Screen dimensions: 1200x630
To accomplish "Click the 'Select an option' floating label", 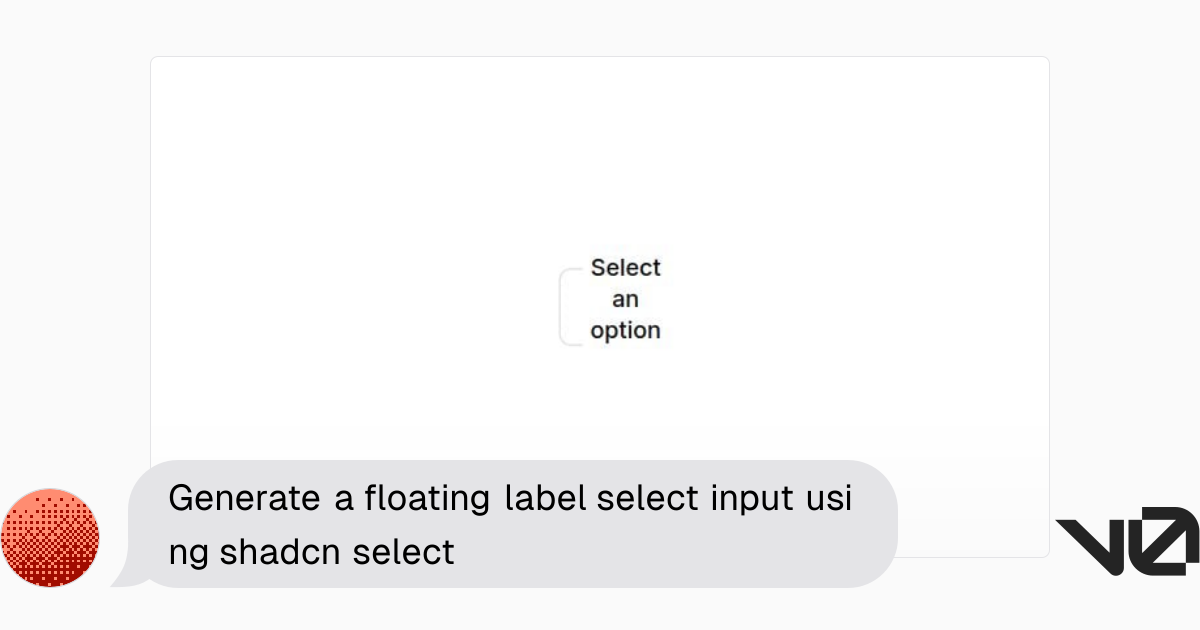I will click(x=625, y=298).
